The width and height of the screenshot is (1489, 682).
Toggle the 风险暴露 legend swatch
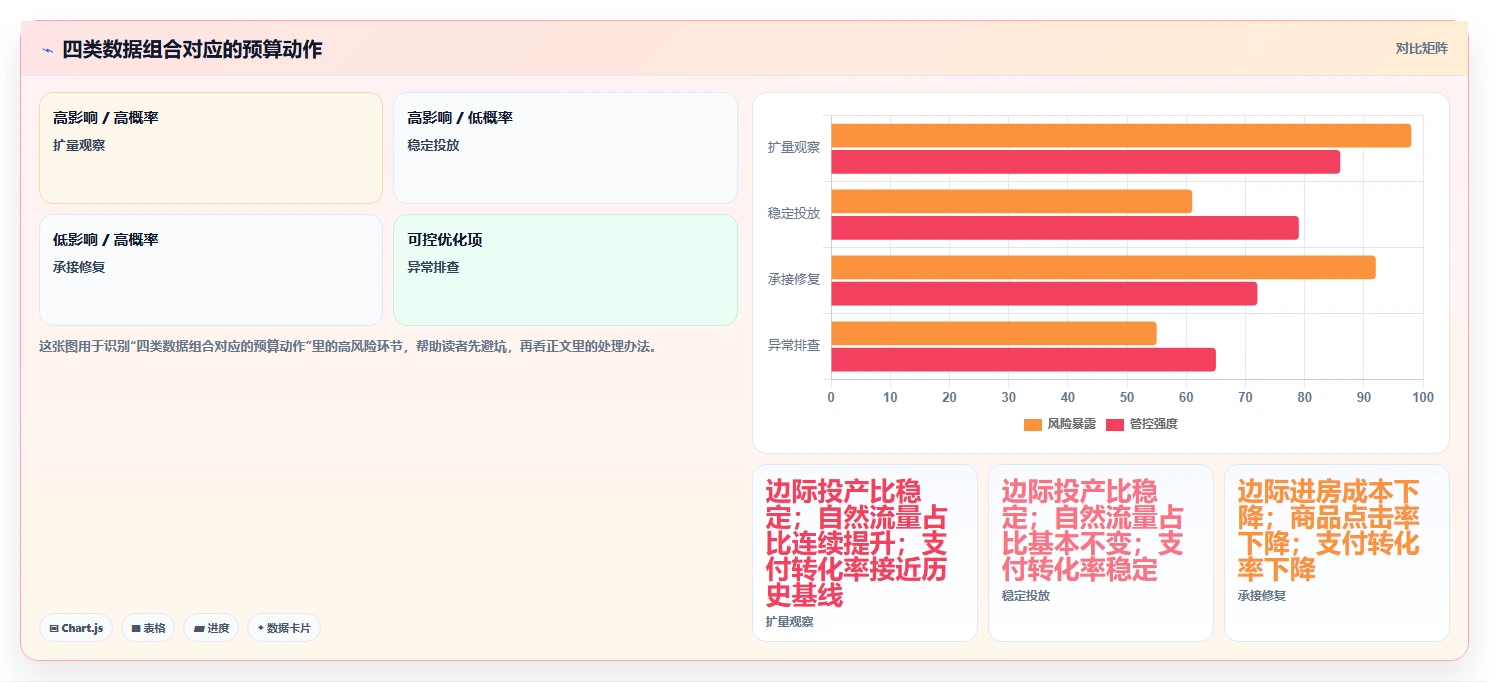click(1033, 424)
